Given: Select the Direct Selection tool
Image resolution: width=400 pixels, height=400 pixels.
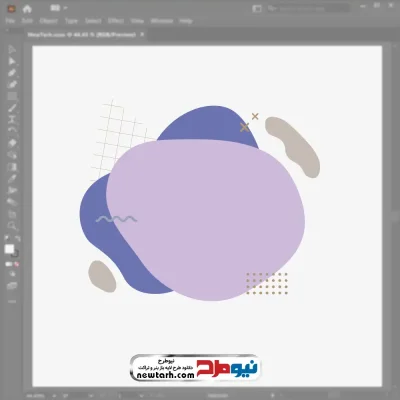Looking at the screenshot, I should (x=12, y=61).
